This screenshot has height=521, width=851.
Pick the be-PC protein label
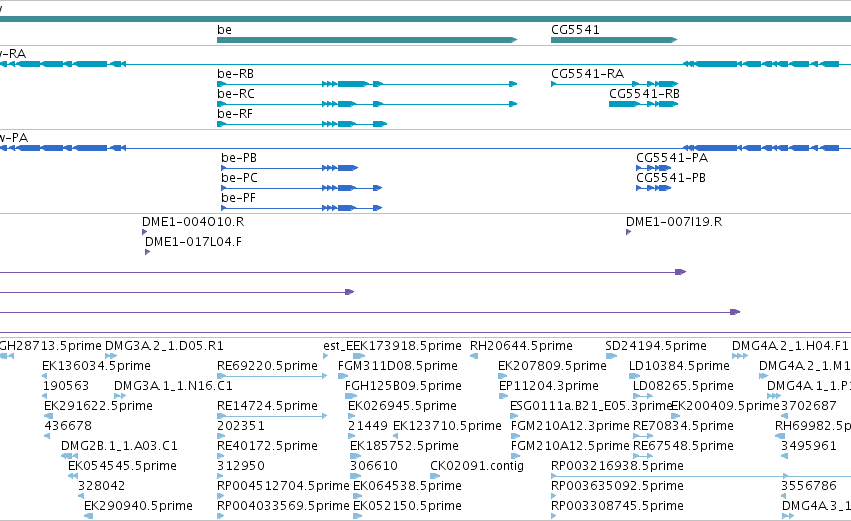(x=239, y=178)
